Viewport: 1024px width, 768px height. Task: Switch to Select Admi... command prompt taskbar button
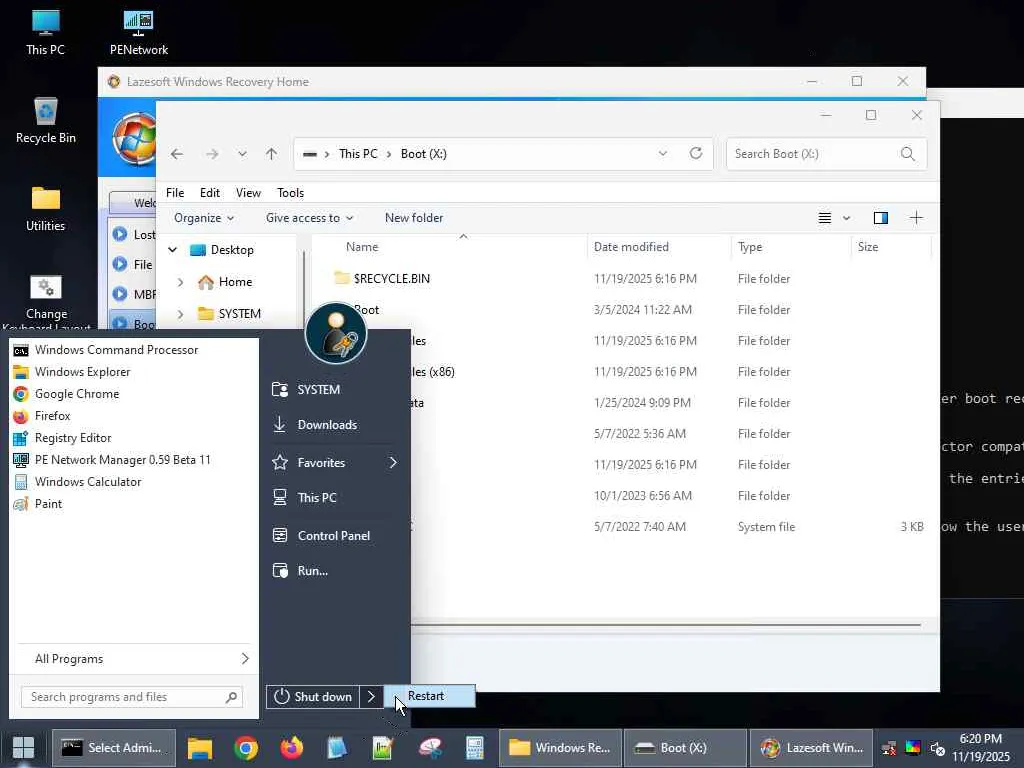pyautogui.click(x=114, y=748)
